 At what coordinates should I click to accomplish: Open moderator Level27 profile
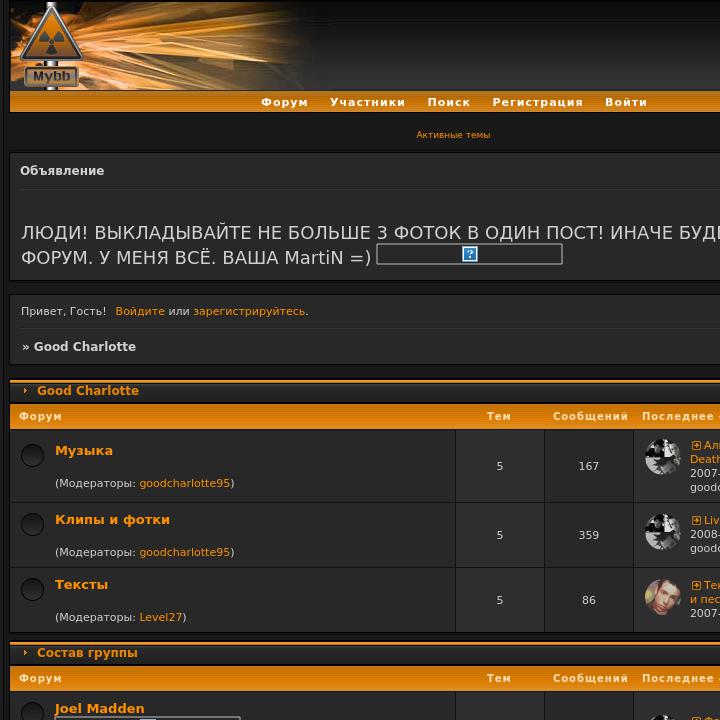click(161, 617)
